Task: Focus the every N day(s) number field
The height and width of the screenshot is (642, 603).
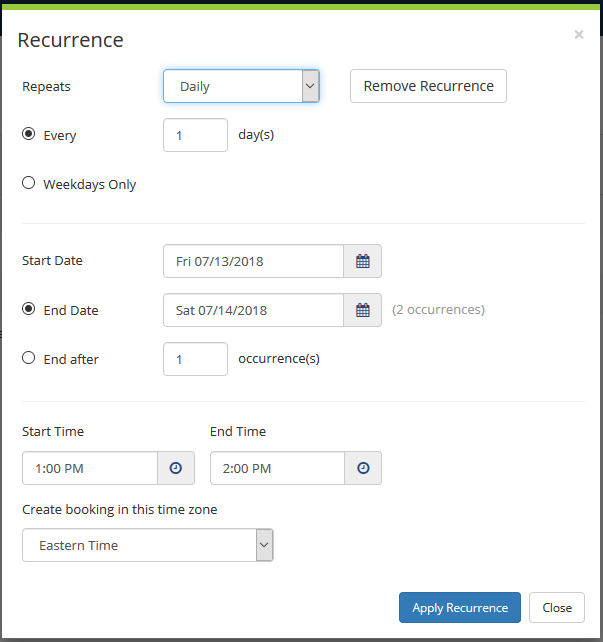Action: (195, 135)
